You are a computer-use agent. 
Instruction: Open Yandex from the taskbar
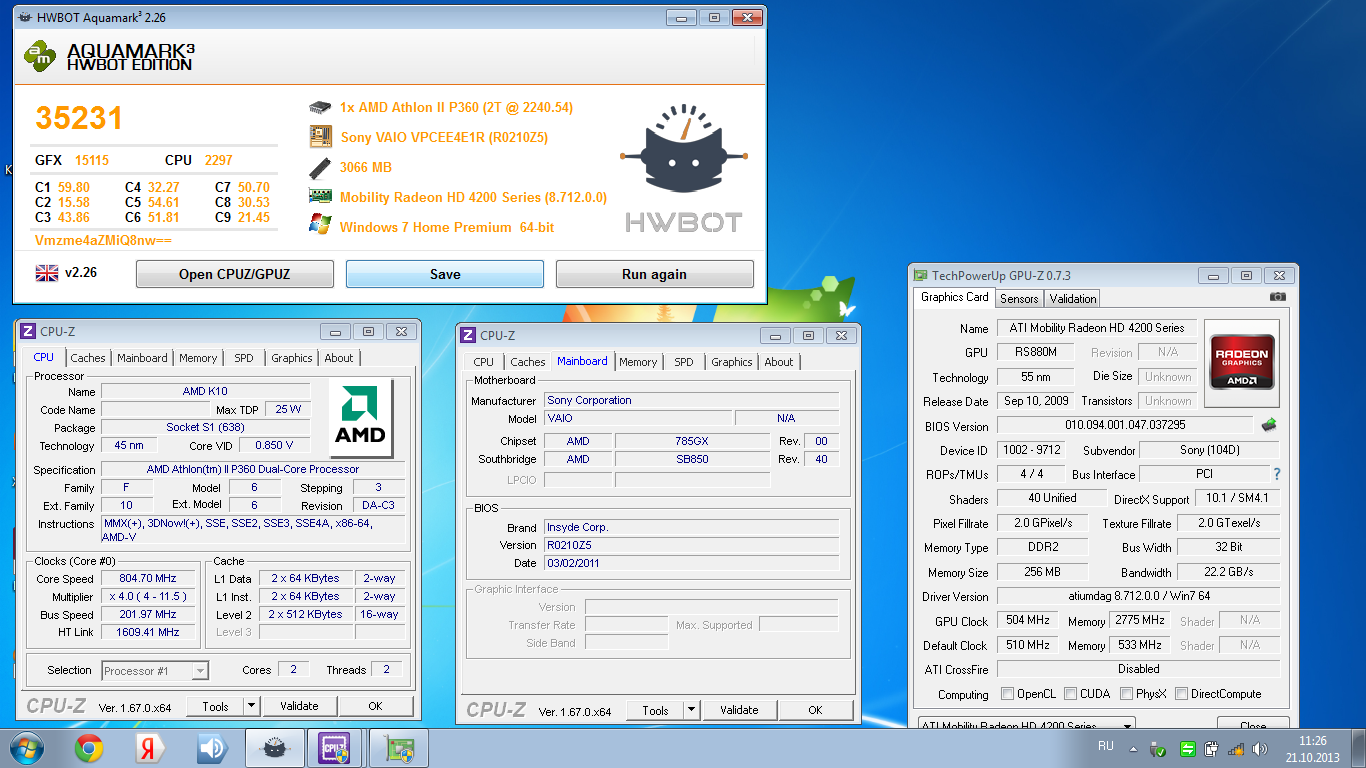(x=150, y=748)
